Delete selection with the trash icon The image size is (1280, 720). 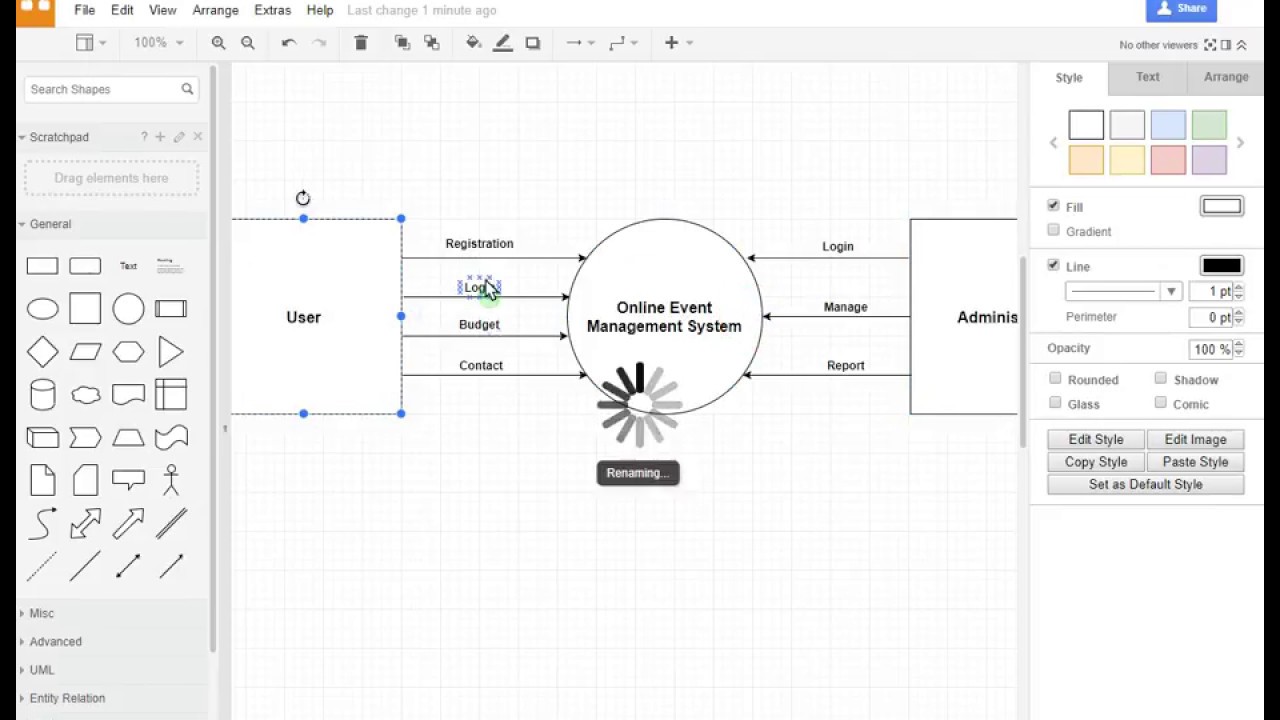point(361,42)
